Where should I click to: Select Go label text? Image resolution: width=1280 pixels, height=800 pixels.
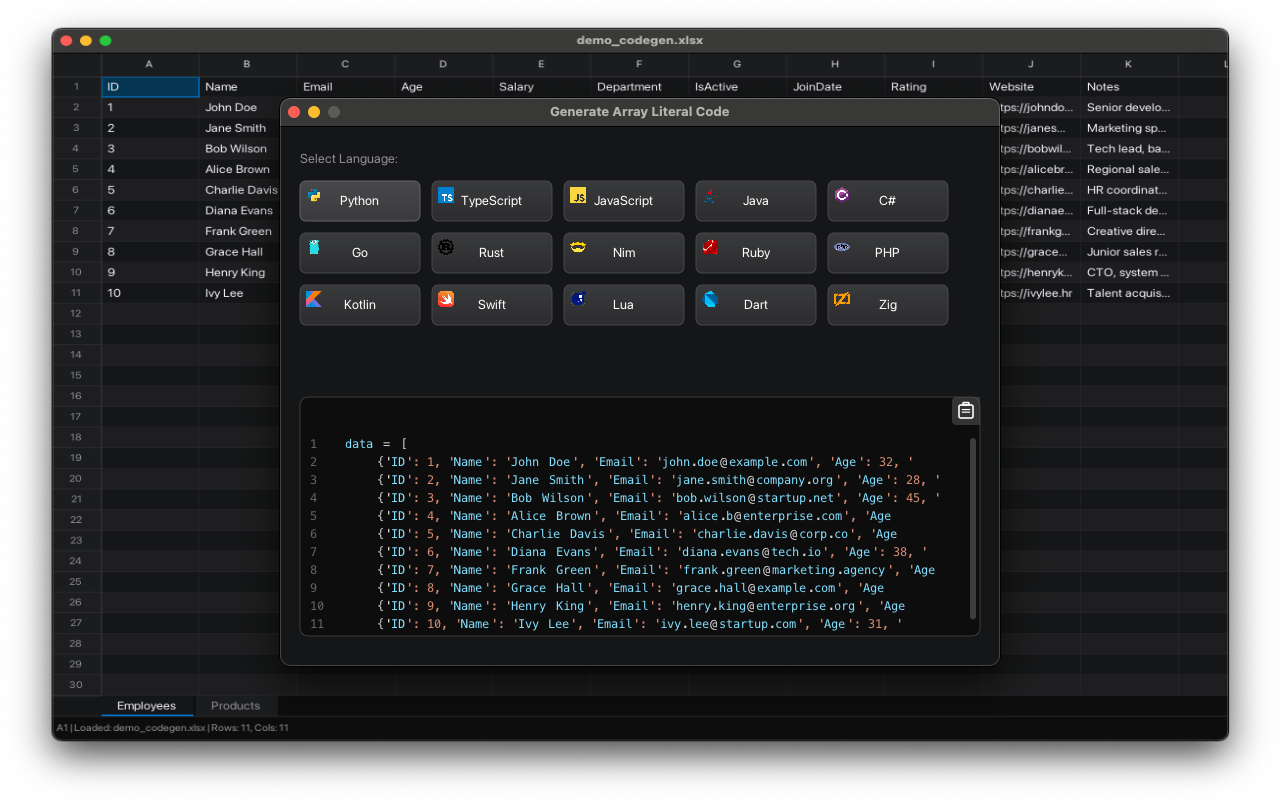click(x=360, y=253)
